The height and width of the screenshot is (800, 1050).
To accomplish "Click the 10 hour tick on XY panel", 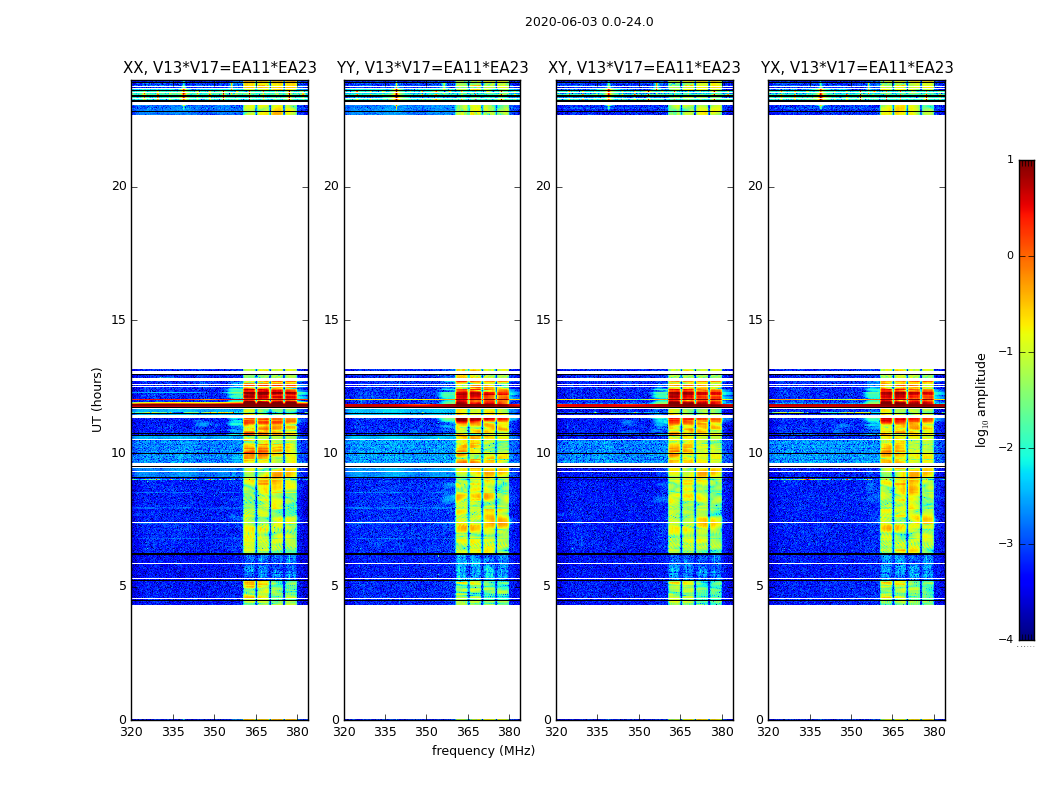I will pyautogui.click(x=543, y=453).
